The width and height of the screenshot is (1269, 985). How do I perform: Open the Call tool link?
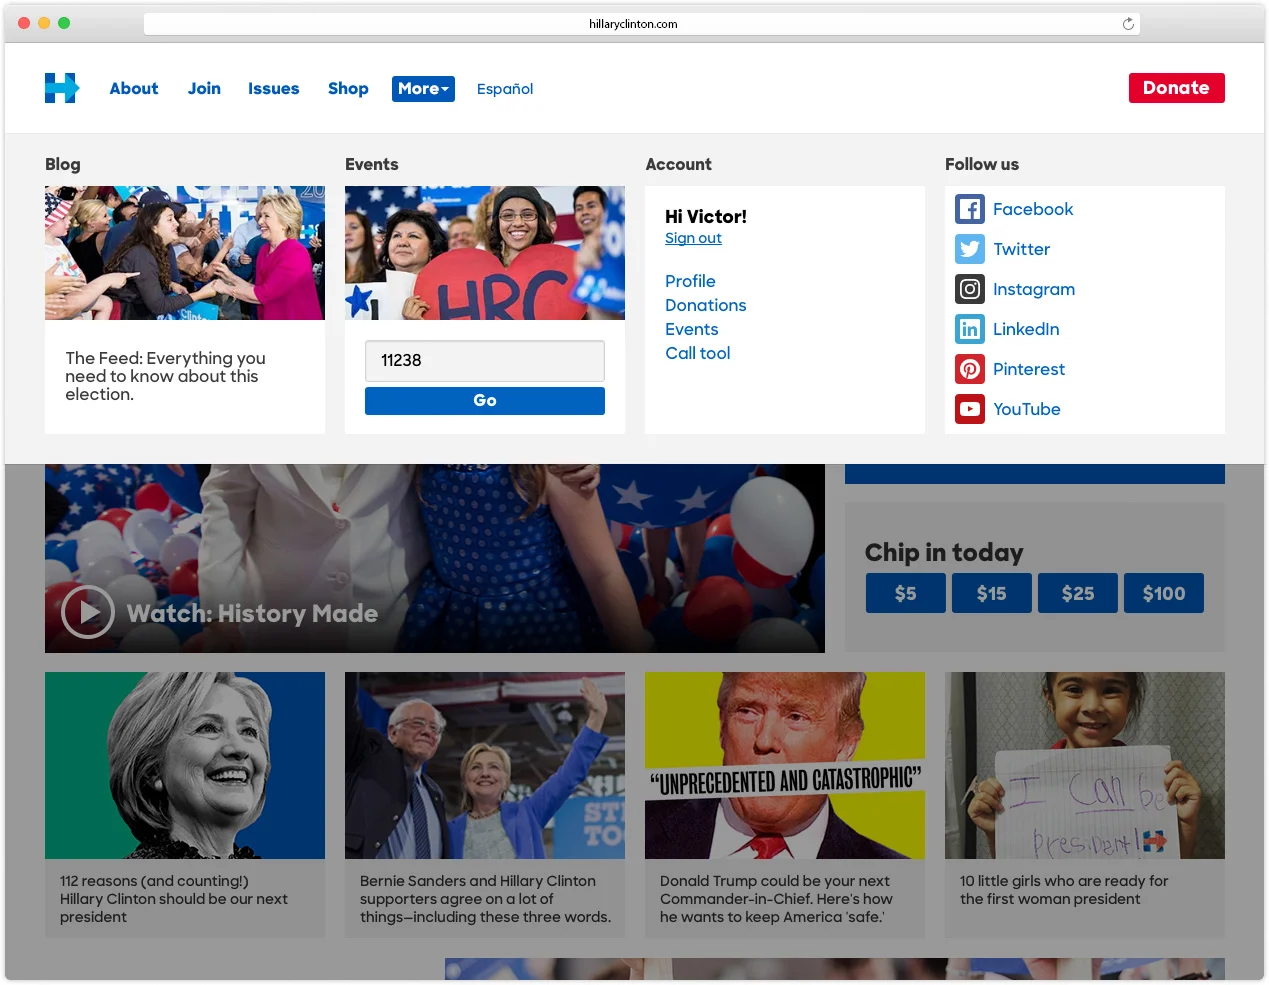point(697,353)
